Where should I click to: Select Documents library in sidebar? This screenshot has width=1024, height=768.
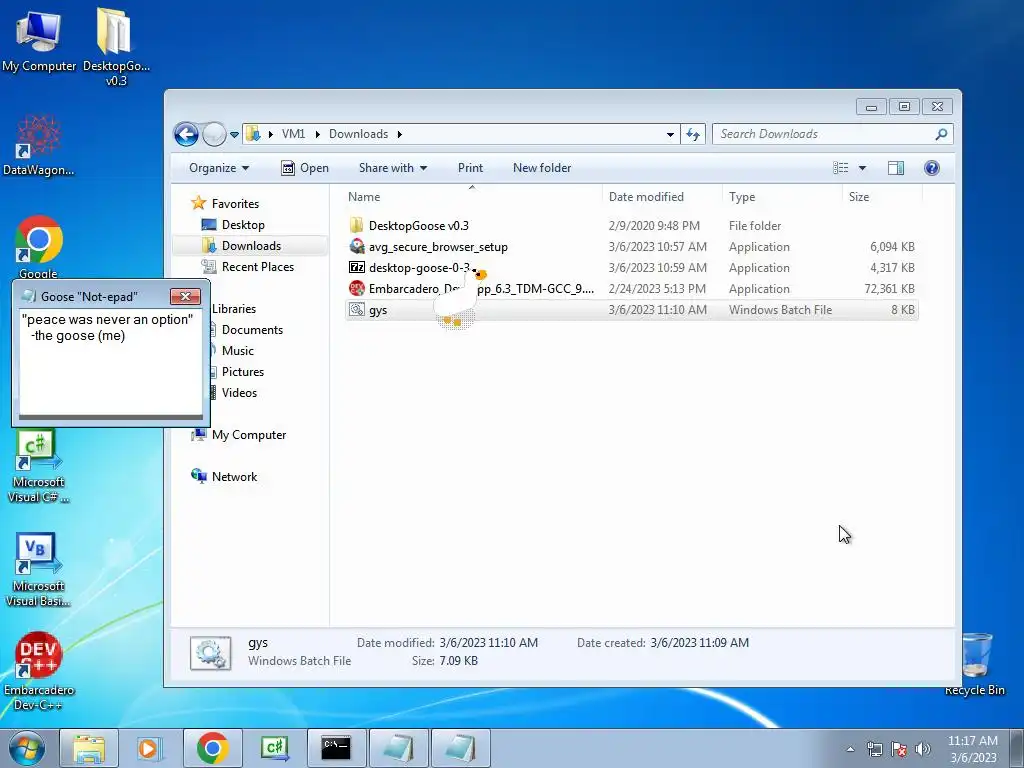[x=252, y=330]
